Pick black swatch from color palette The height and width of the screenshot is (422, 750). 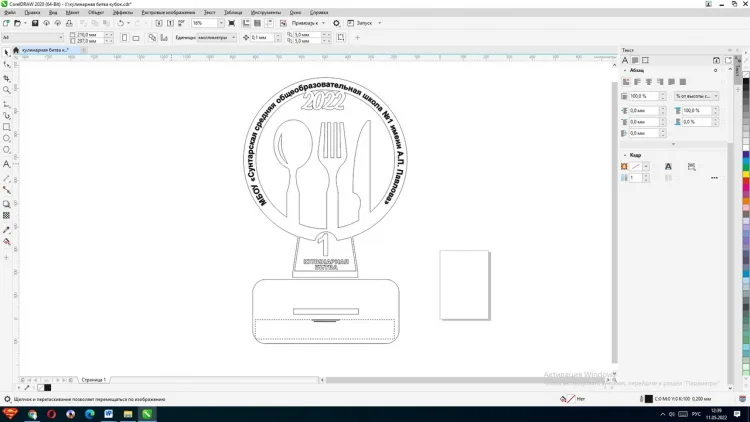click(746, 83)
